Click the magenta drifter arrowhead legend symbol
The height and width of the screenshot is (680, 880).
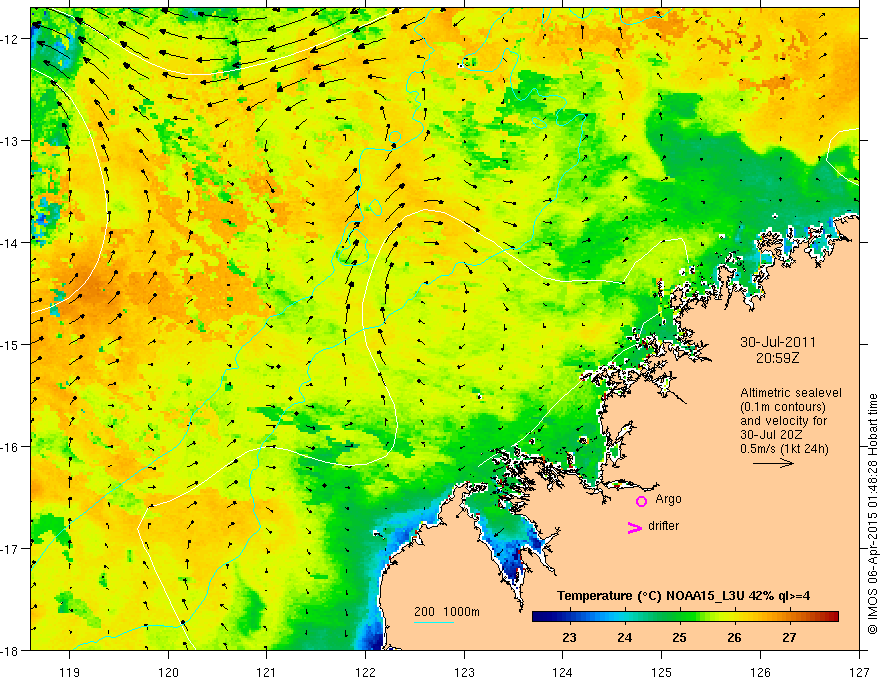pos(634,527)
